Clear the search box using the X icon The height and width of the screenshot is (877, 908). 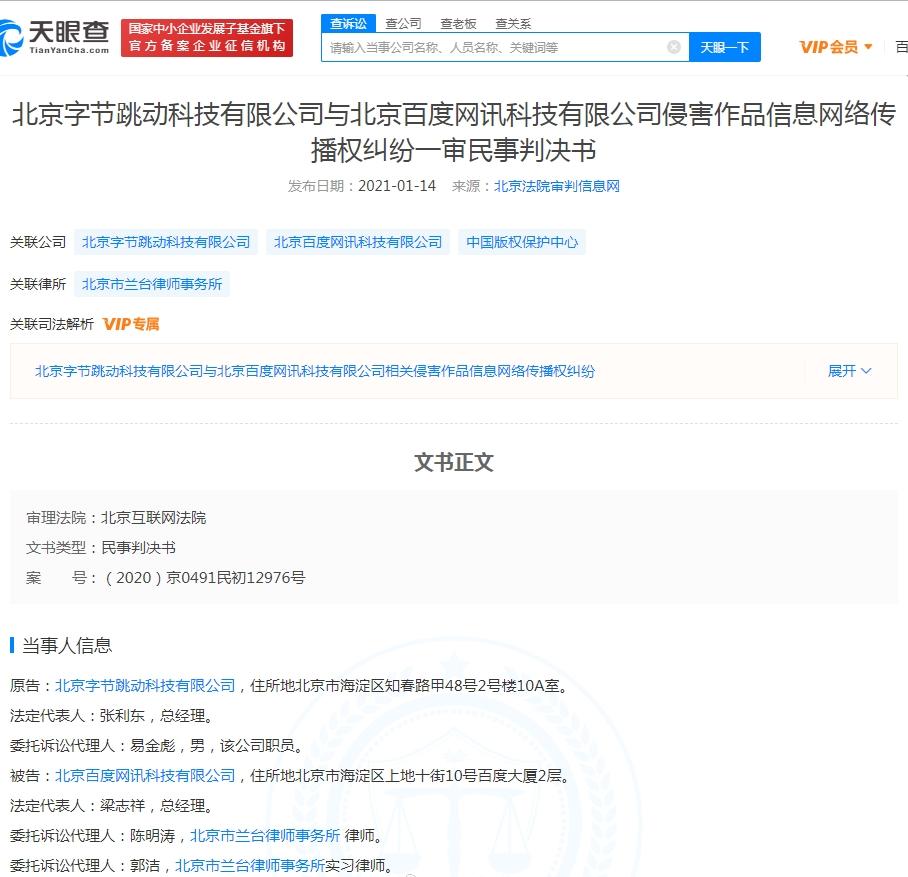click(675, 46)
